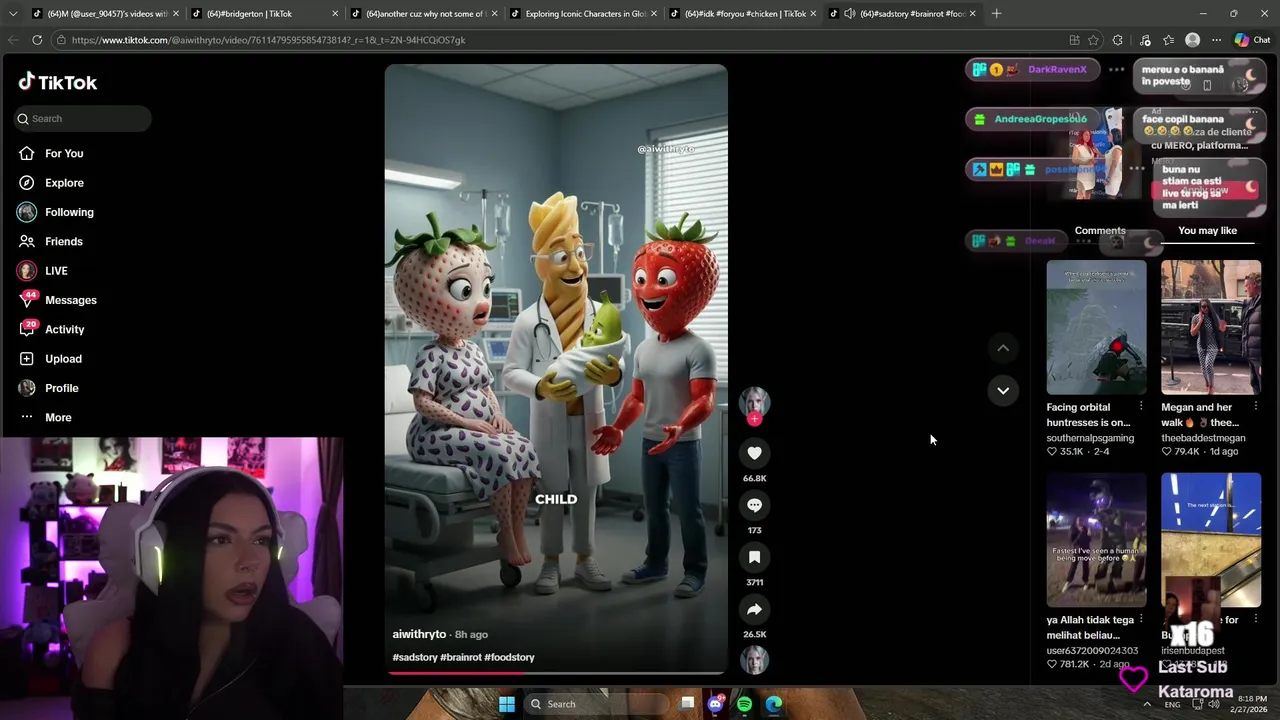1280x720 pixels.
Task: Favorite this page with star icon
Action: tap(1093, 40)
